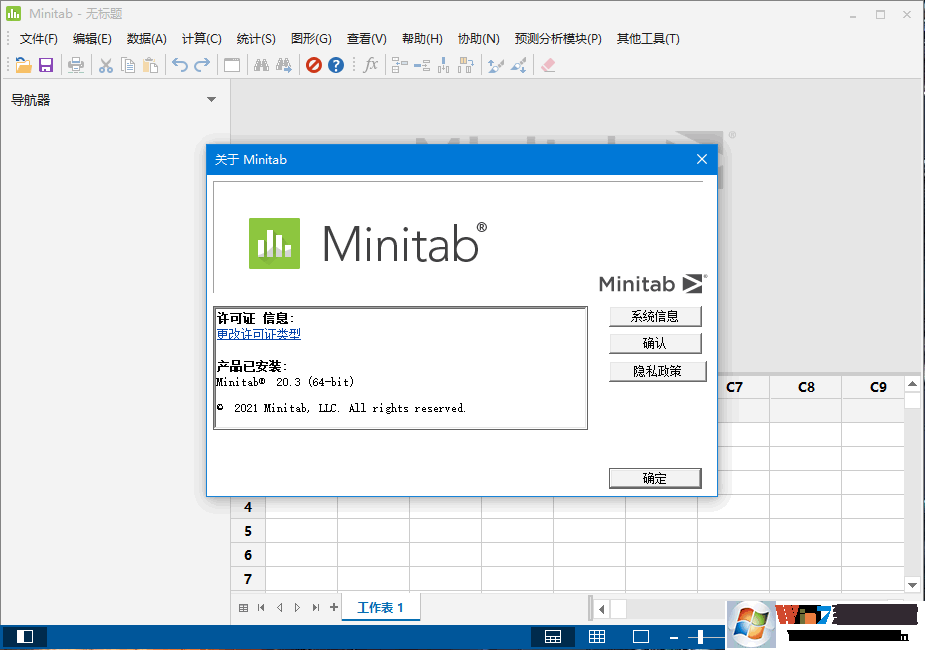Click the zoom out minus button
This screenshot has width=925, height=650.
coord(674,637)
